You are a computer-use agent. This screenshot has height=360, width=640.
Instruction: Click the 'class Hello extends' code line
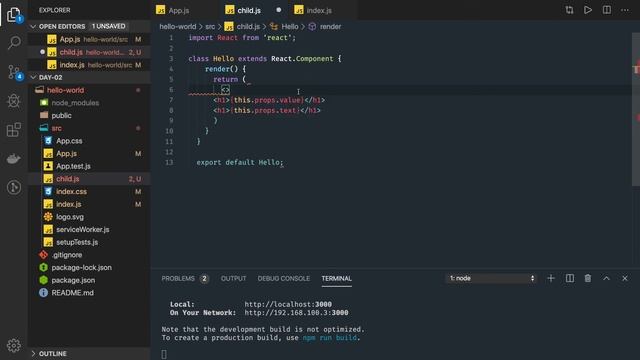[264, 59]
